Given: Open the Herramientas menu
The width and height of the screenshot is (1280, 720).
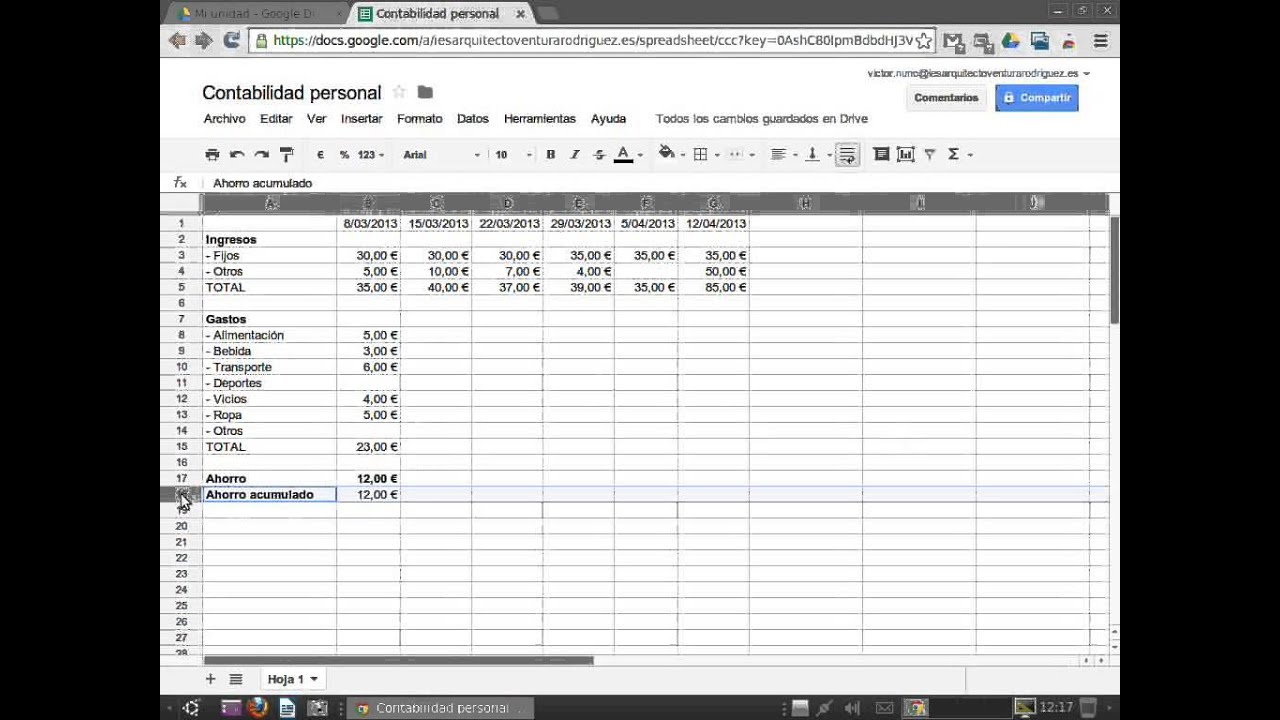Looking at the screenshot, I should pyautogui.click(x=540, y=118).
